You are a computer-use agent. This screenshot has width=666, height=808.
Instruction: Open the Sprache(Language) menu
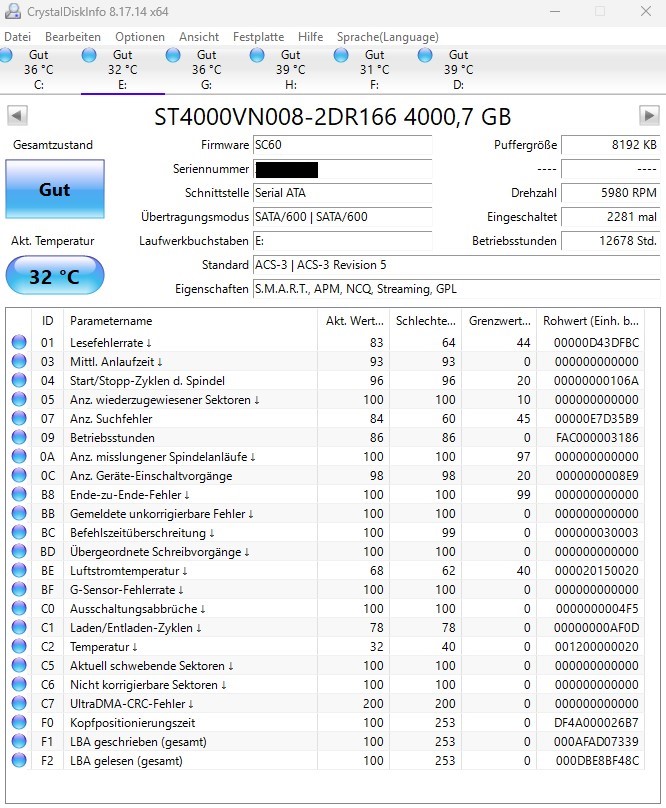click(x=388, y=37)
